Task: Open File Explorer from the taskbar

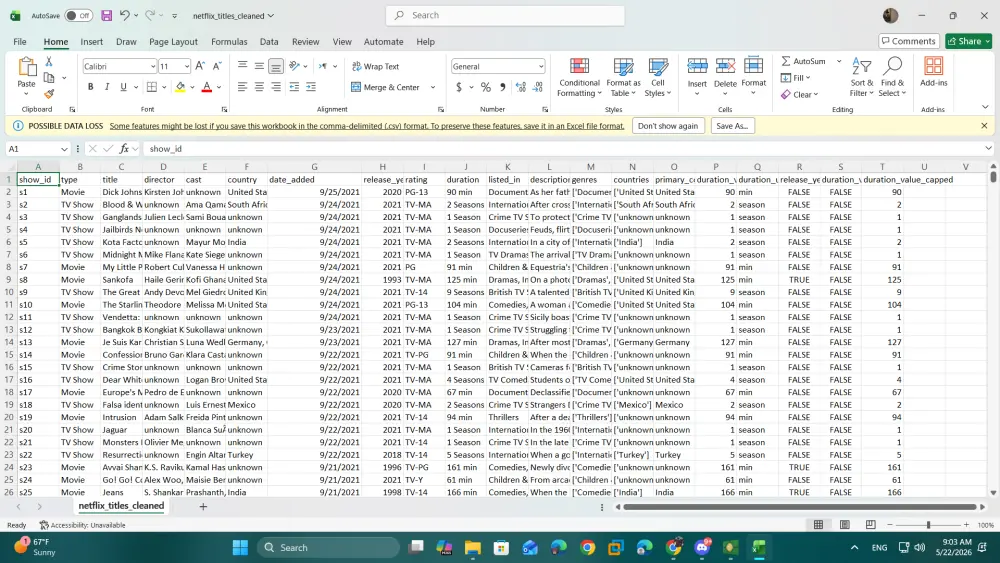Action: pos(473,547)
